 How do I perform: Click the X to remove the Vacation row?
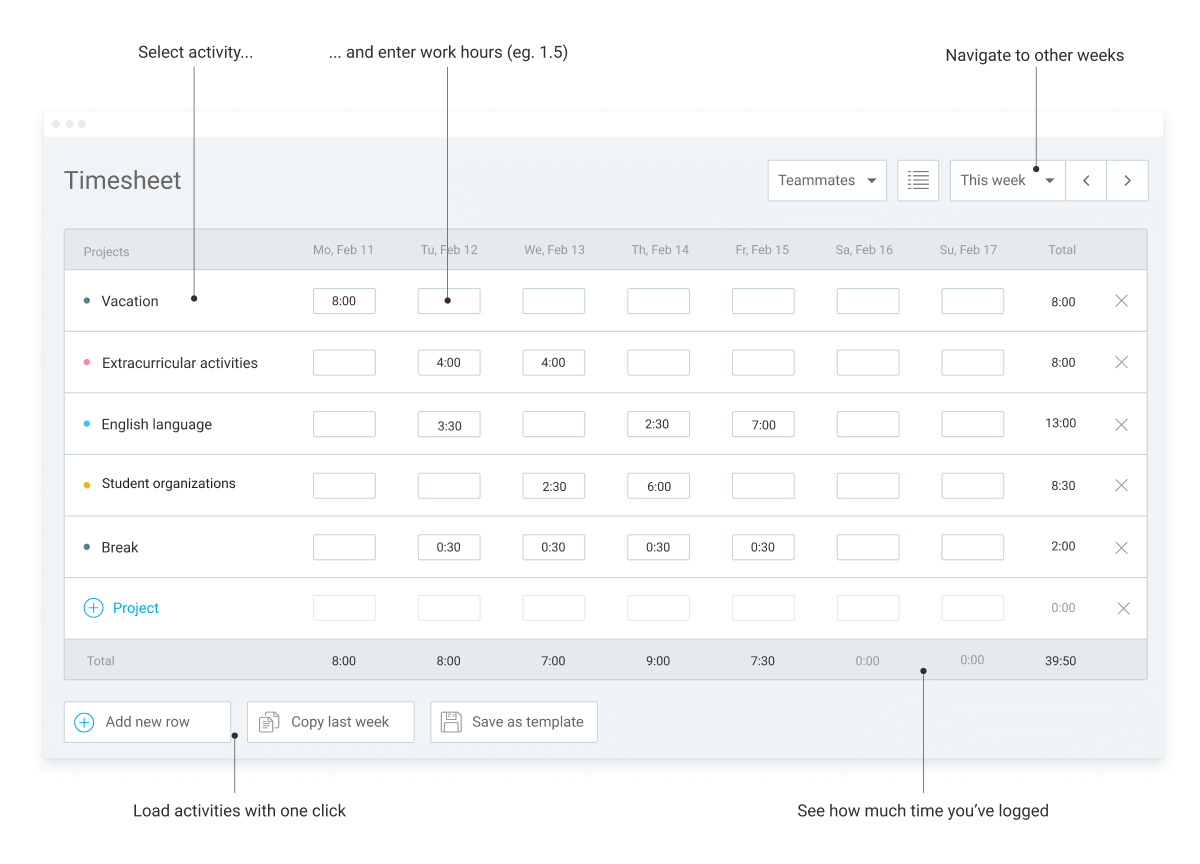click(1121, 300)
